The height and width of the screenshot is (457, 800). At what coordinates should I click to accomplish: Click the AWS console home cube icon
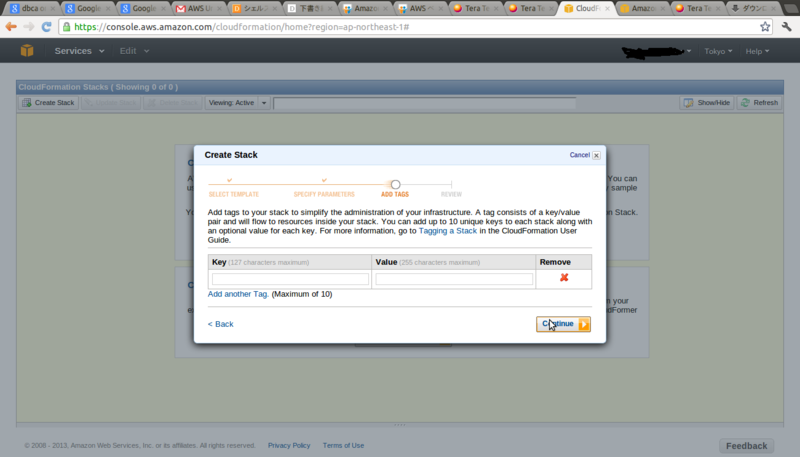(27, 50)
